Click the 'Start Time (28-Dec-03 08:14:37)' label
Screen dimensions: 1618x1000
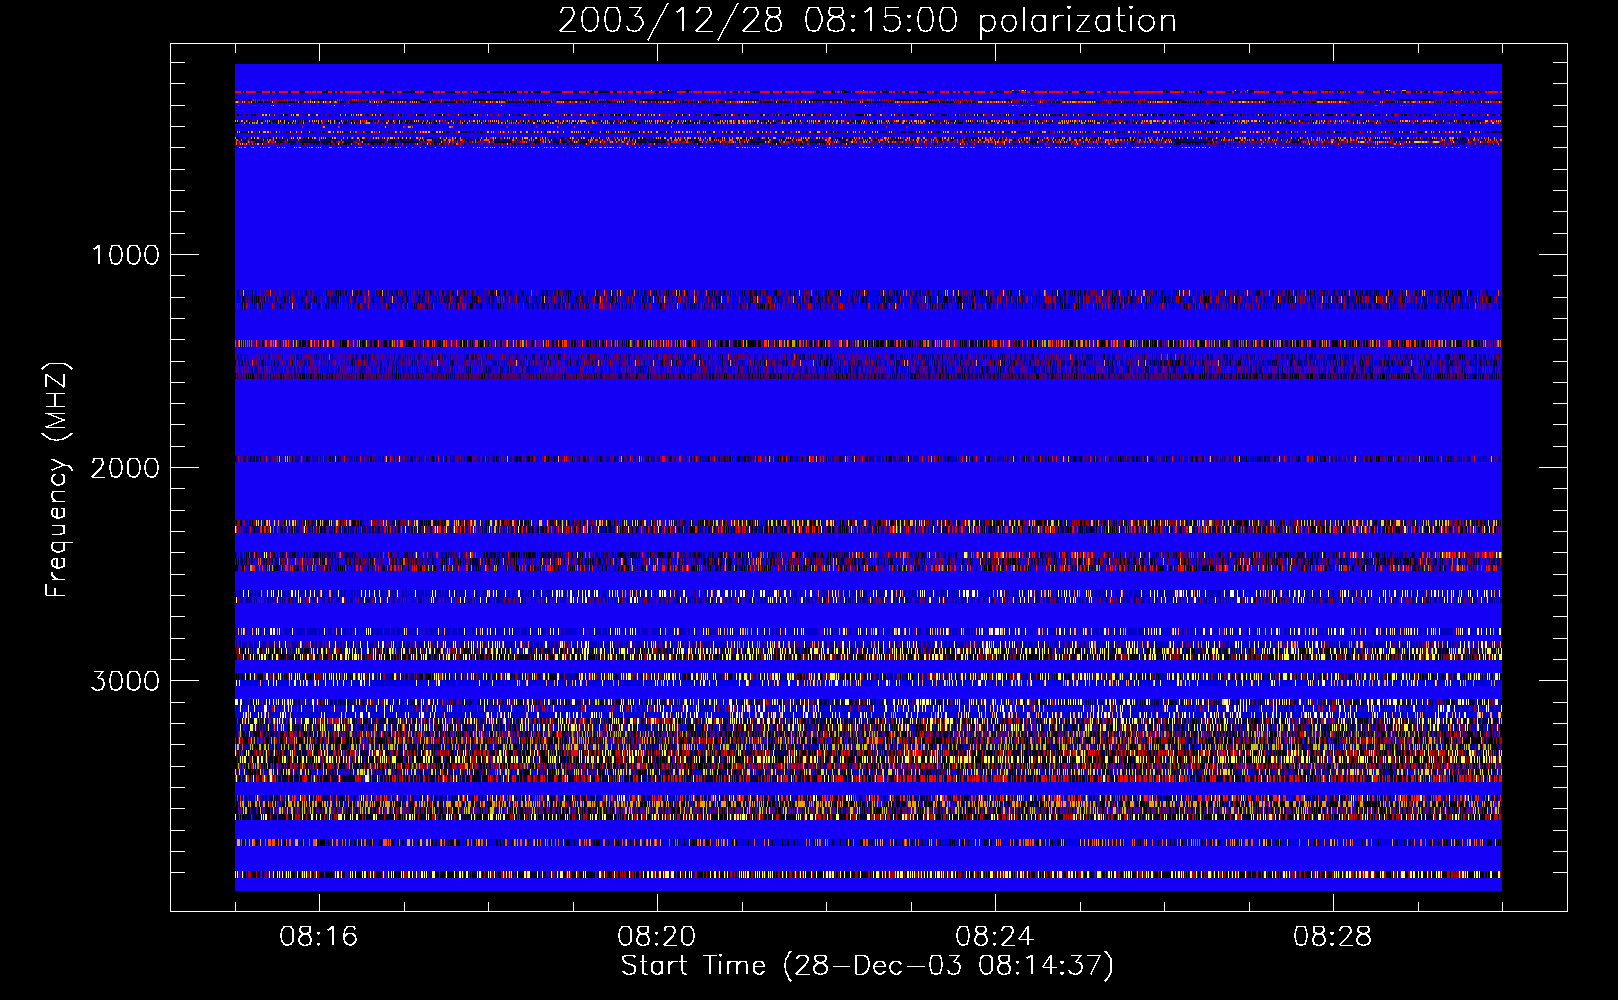[867, 966]
